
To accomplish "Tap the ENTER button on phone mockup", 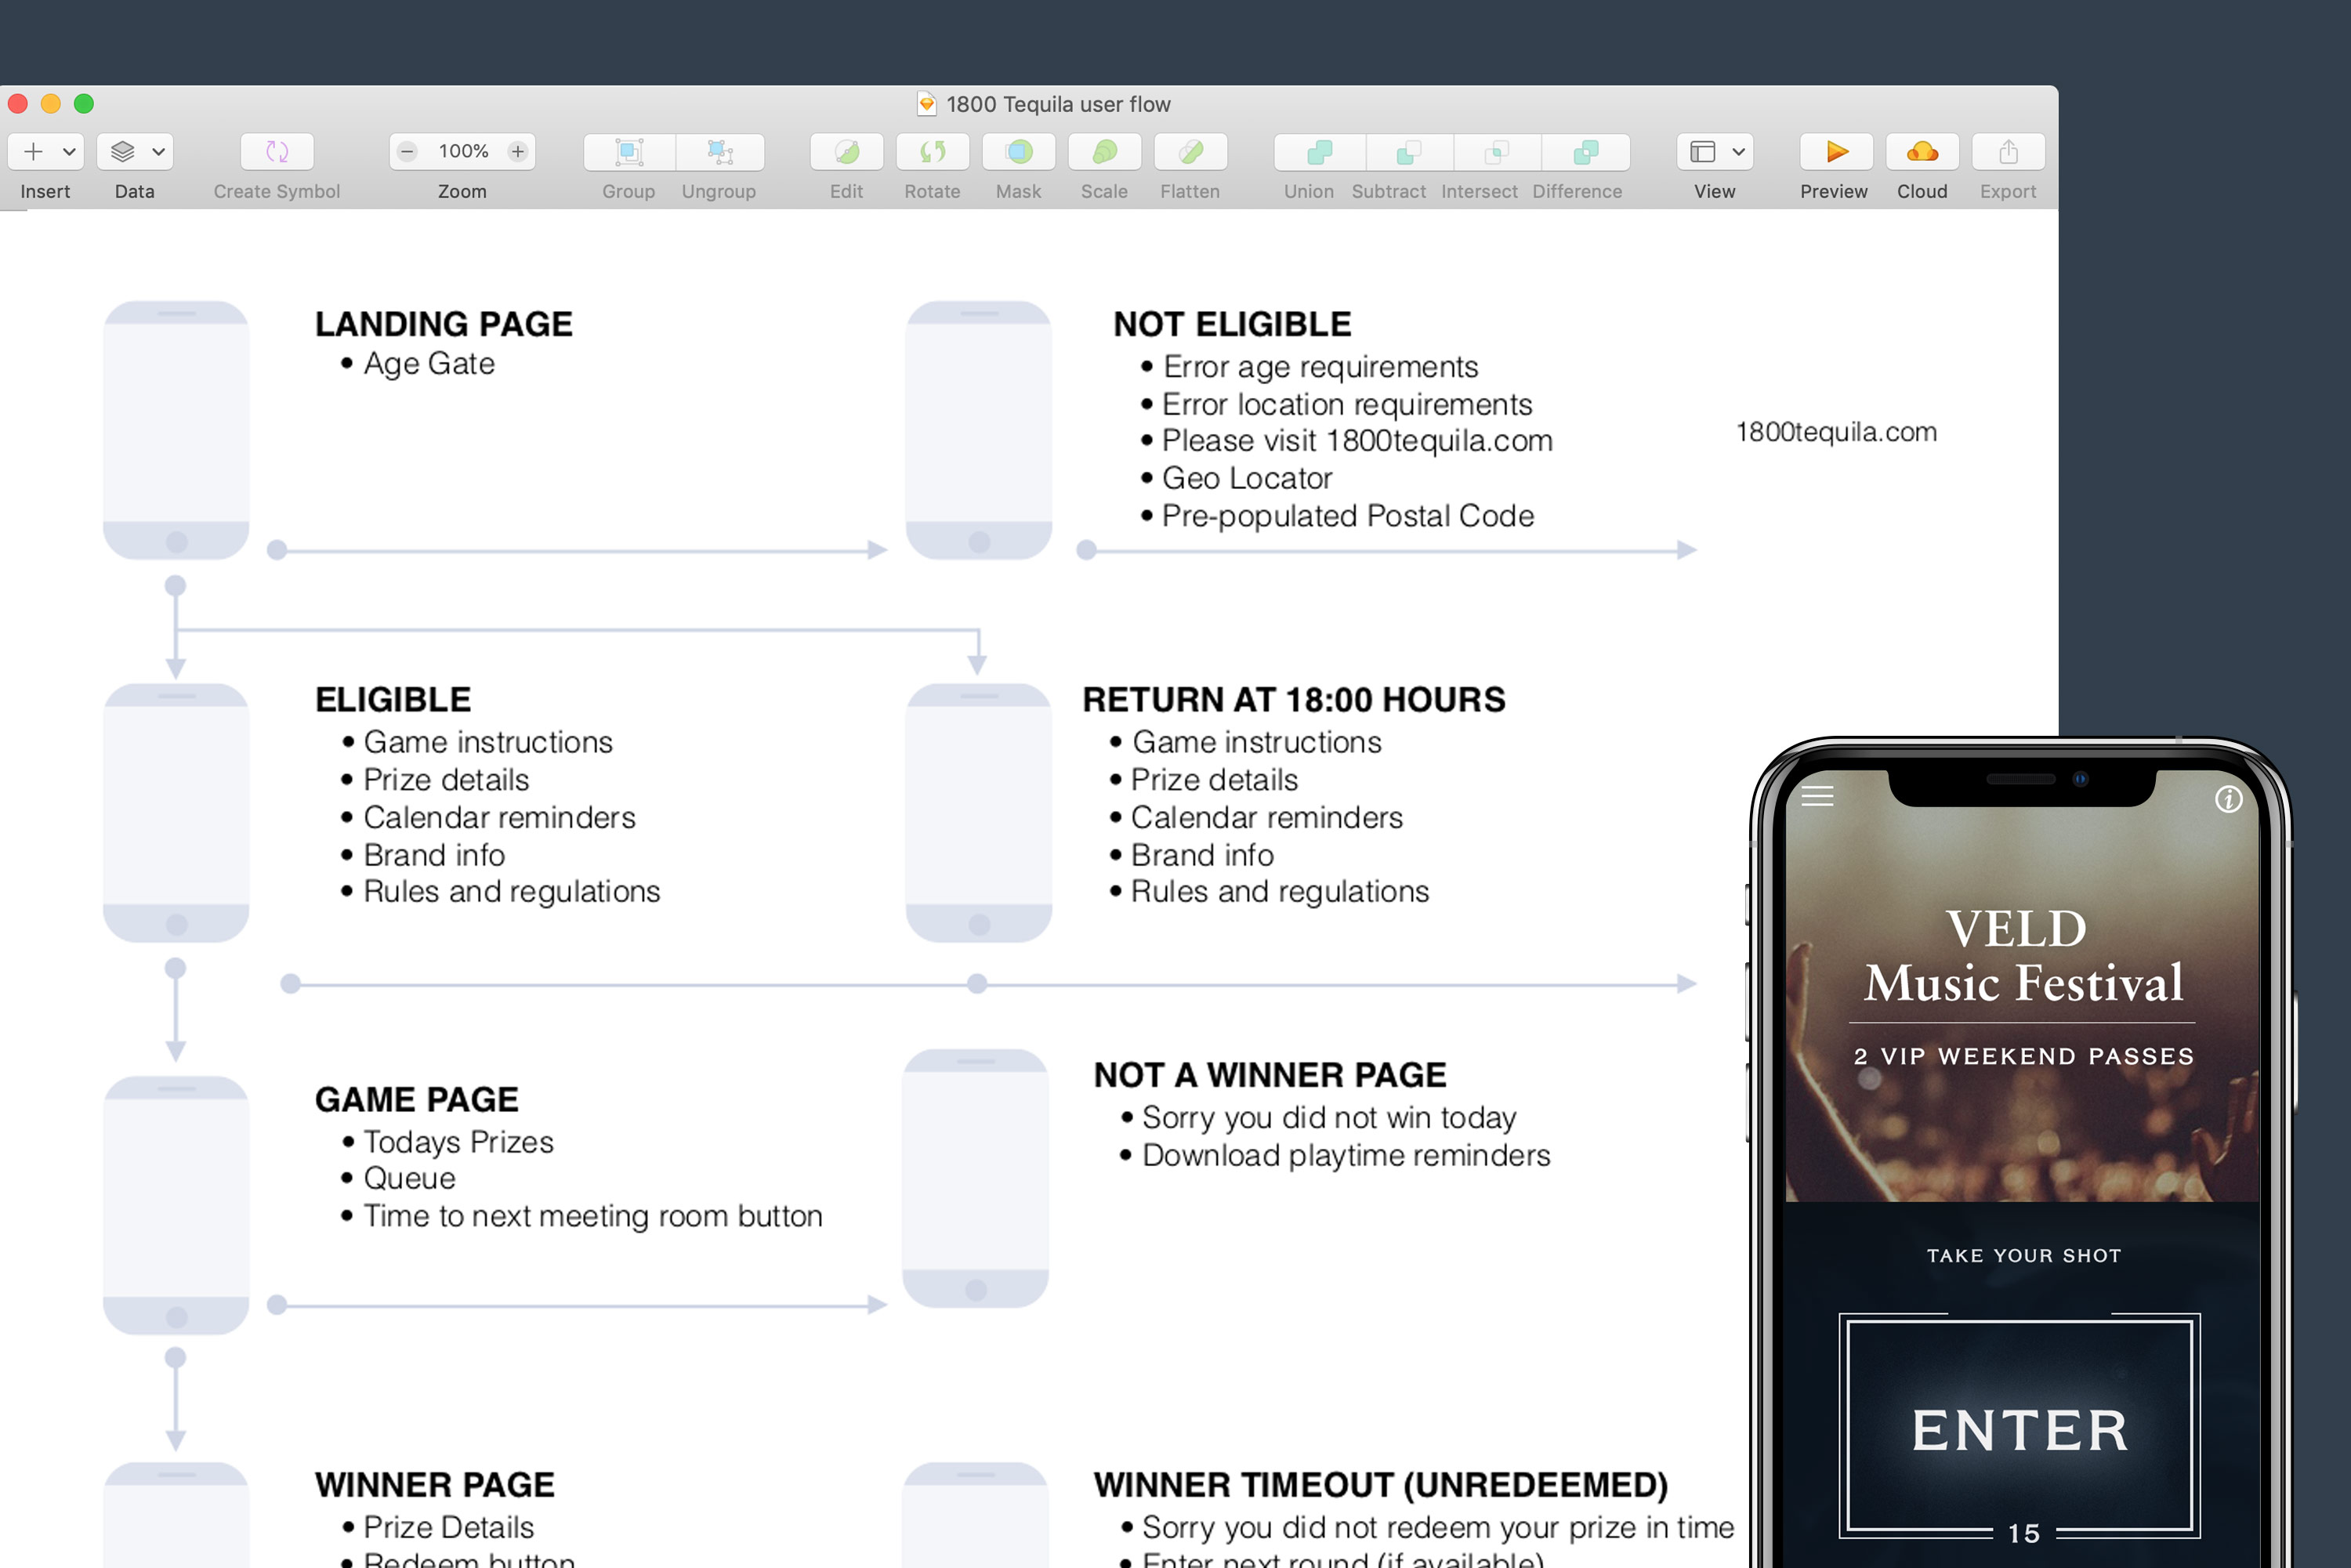I will click(2020, 1426).
